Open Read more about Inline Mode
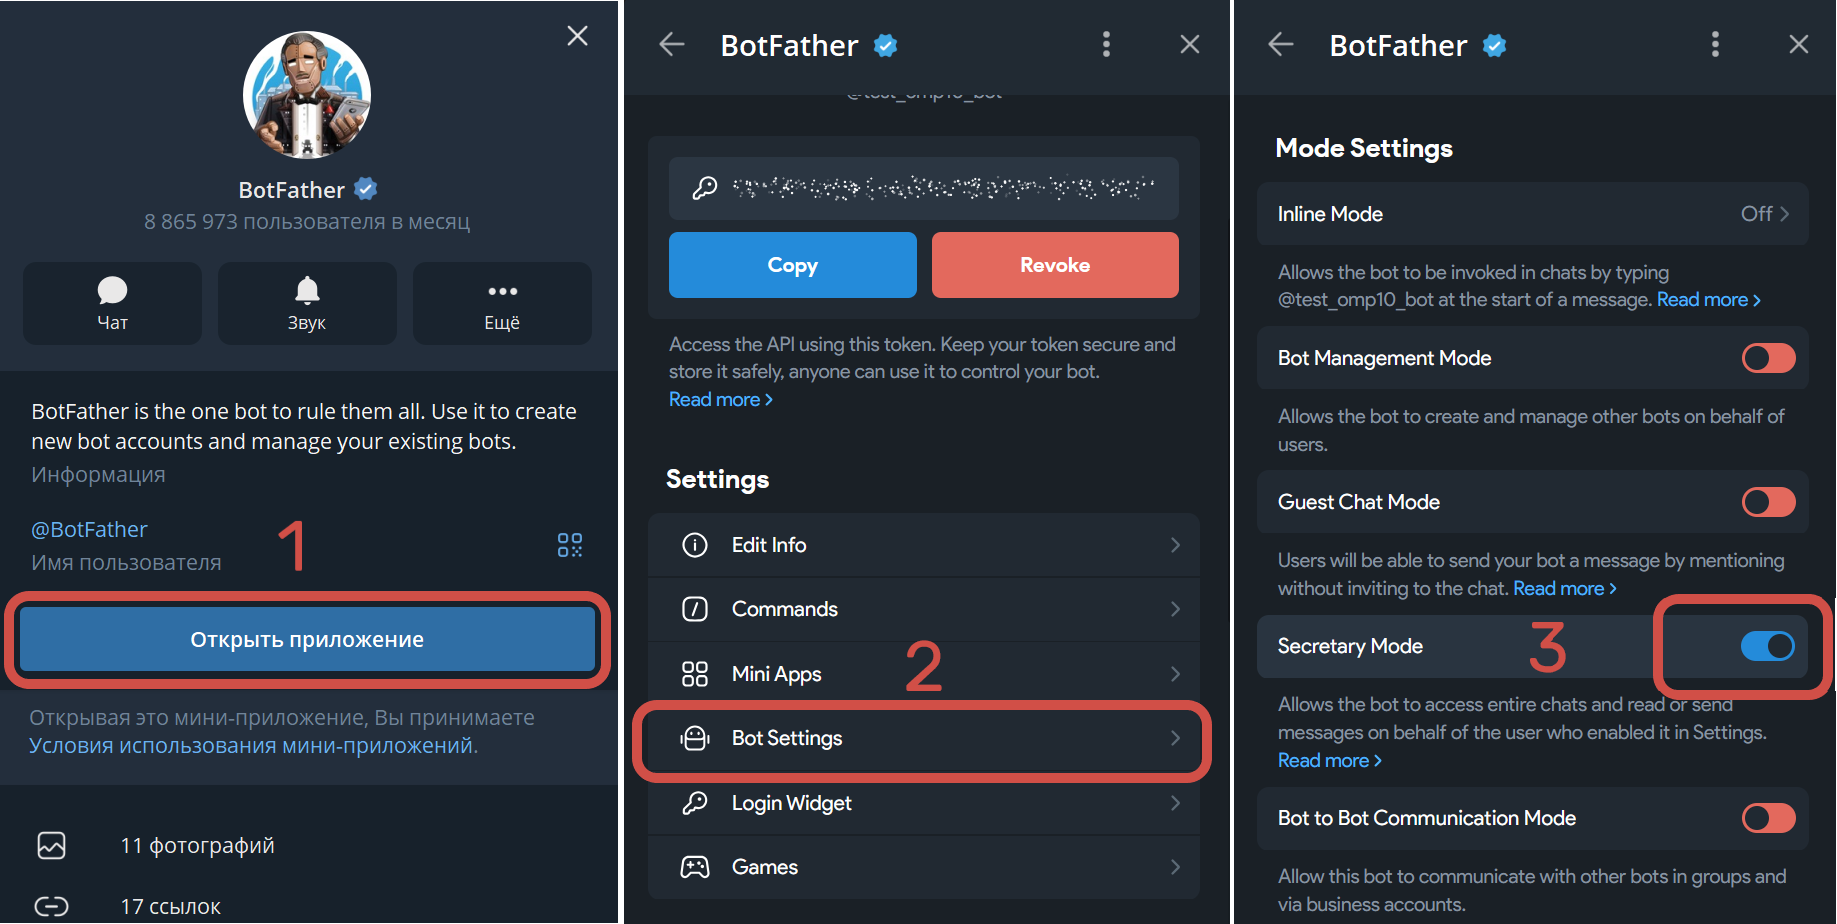 tap(1708, 300)
